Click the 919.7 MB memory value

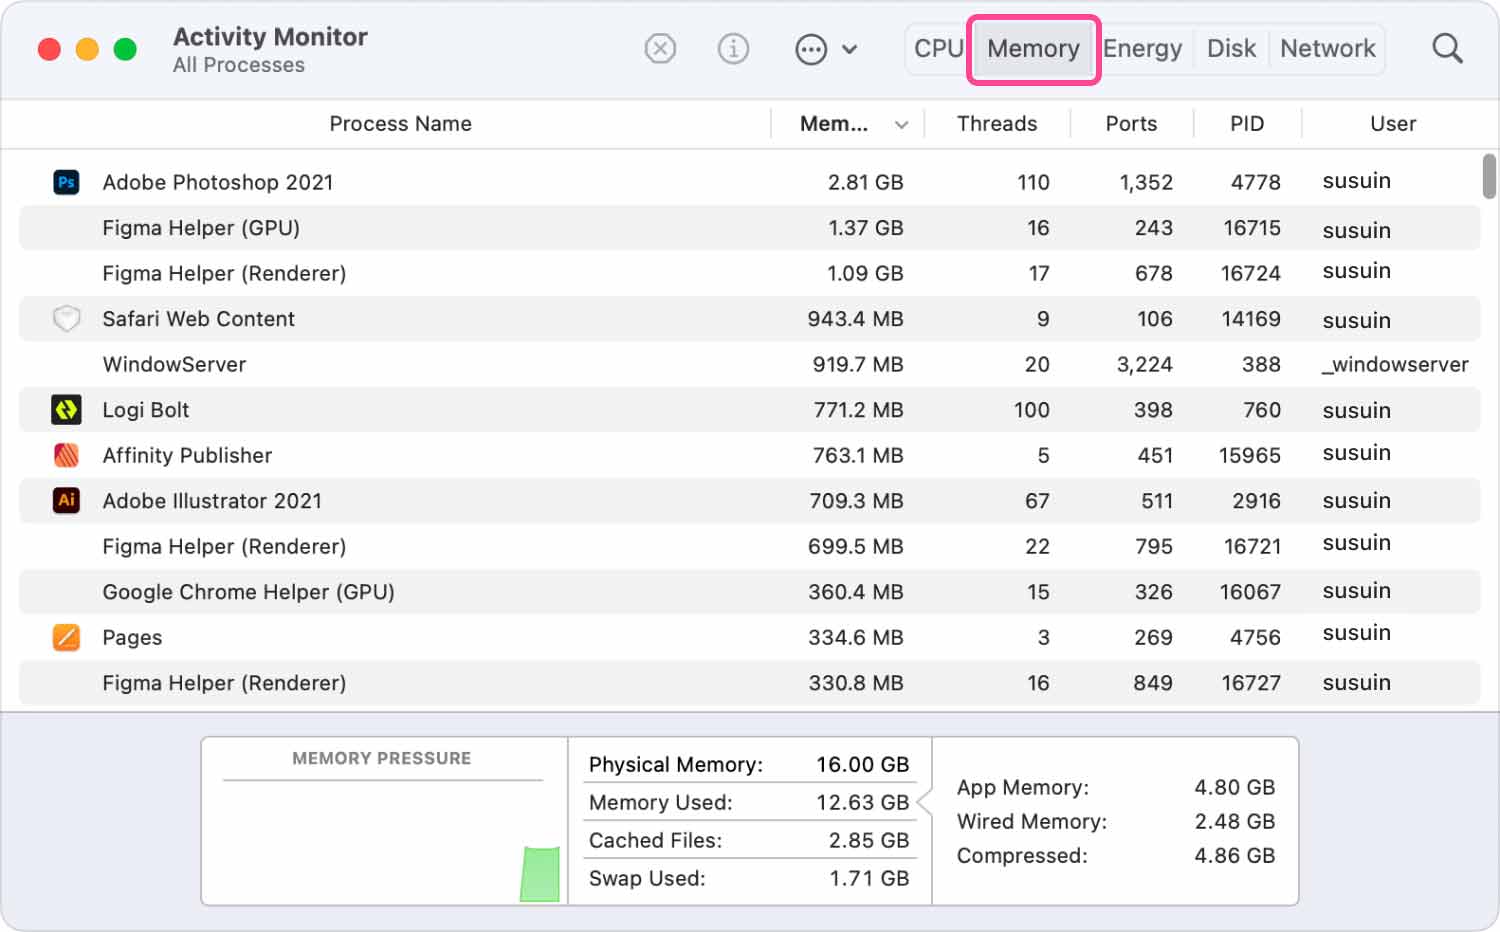pos(857,364)
